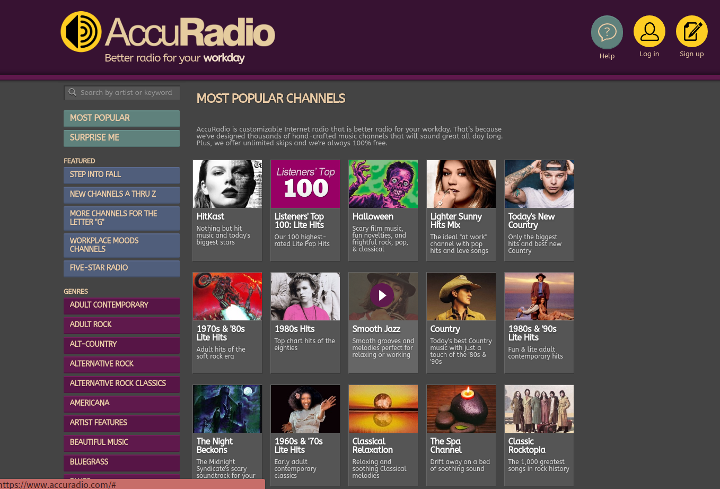Open the Country channel thumbnail

pos(461,296)
